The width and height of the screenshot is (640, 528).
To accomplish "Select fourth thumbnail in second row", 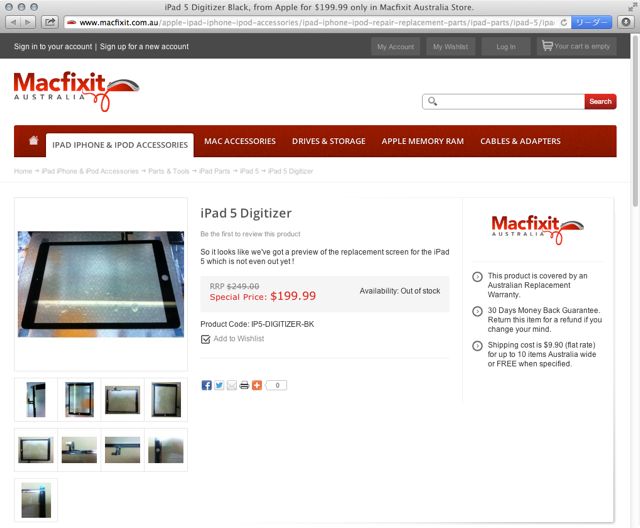I will [x=166, y=450].
